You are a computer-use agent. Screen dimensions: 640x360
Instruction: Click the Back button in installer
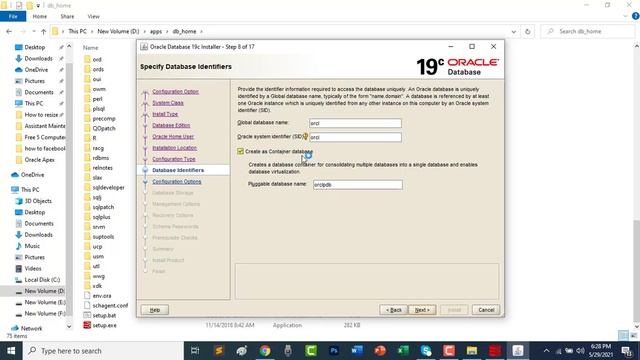[x=393, y=310]
